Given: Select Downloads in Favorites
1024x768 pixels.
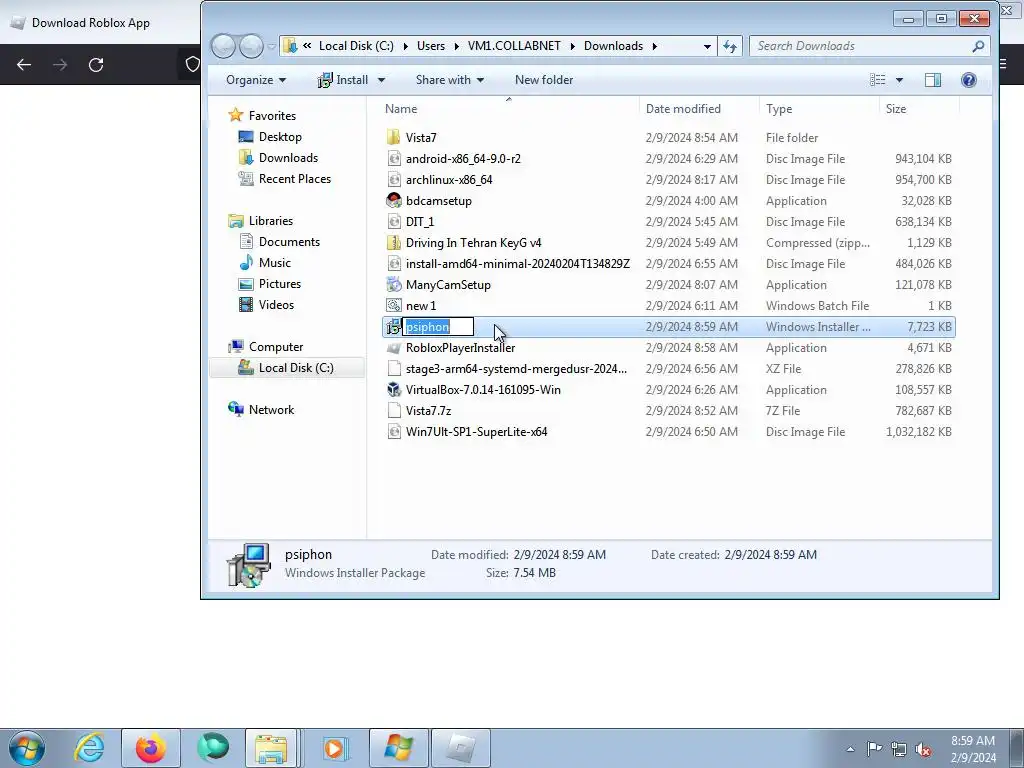Looking at the screenshot, I should 288,158.
